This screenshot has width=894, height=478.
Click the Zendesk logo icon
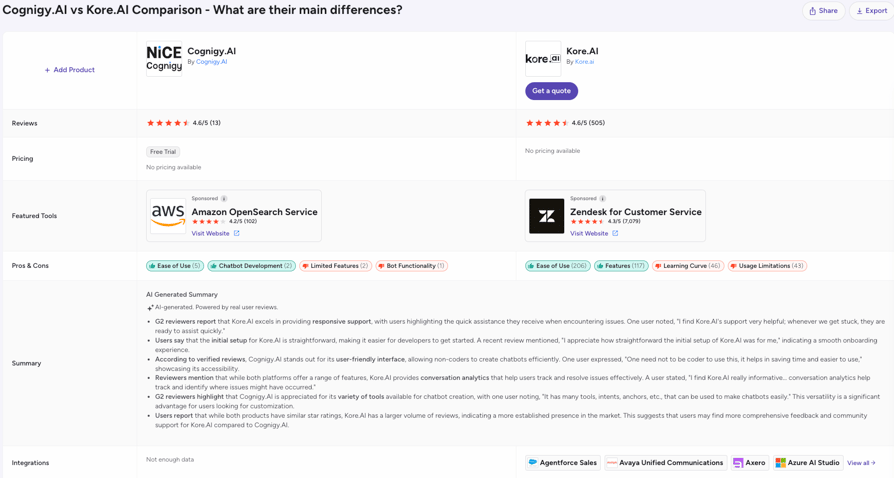(546, 216)
